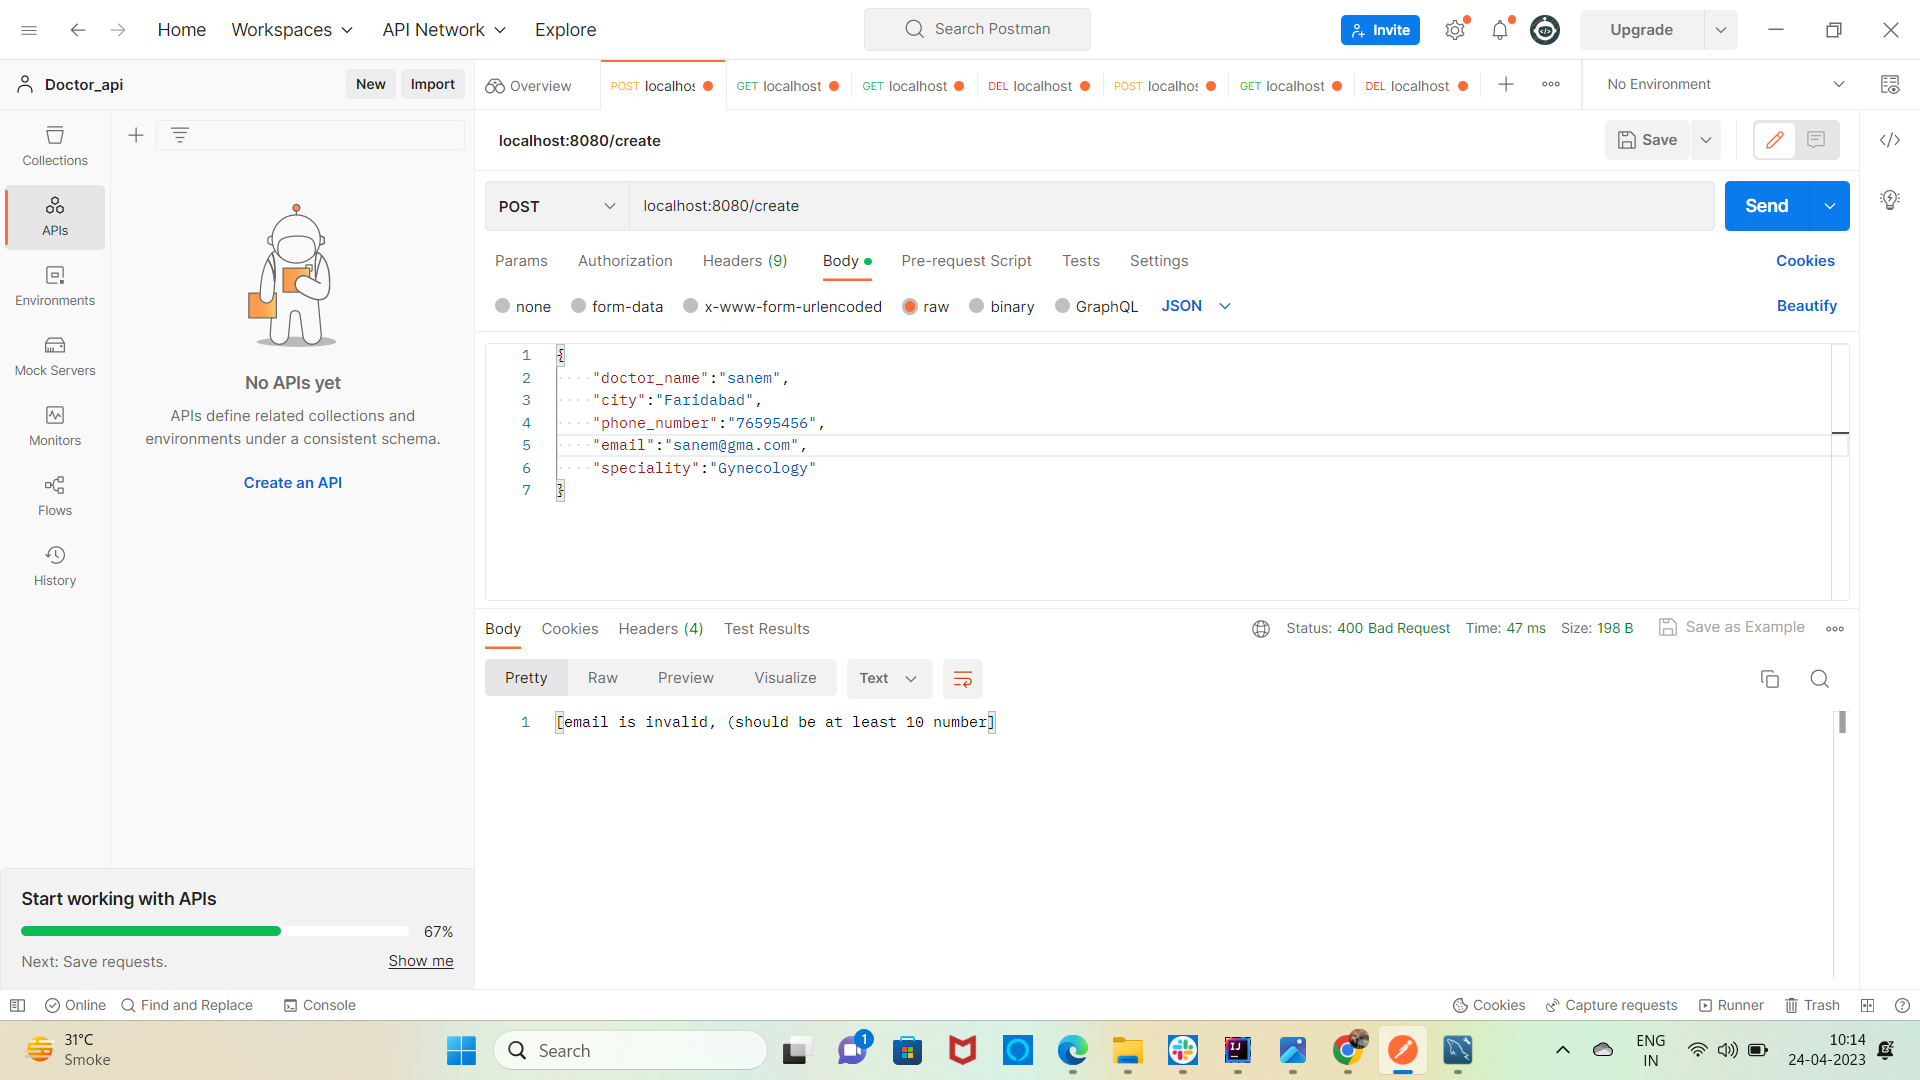Expand the Send button options arrow
1920x1080 pixels.
click(x=1830, y=206)
